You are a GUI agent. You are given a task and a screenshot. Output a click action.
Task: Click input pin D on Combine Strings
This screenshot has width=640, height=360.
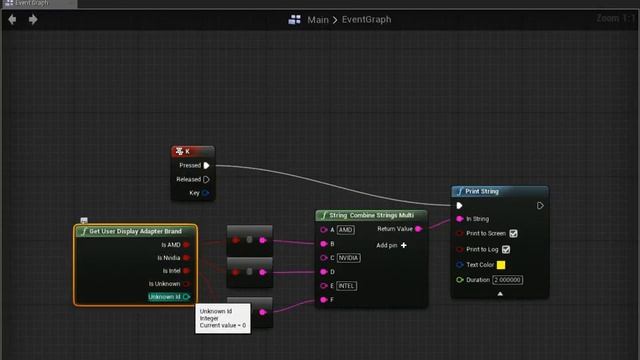324,271
